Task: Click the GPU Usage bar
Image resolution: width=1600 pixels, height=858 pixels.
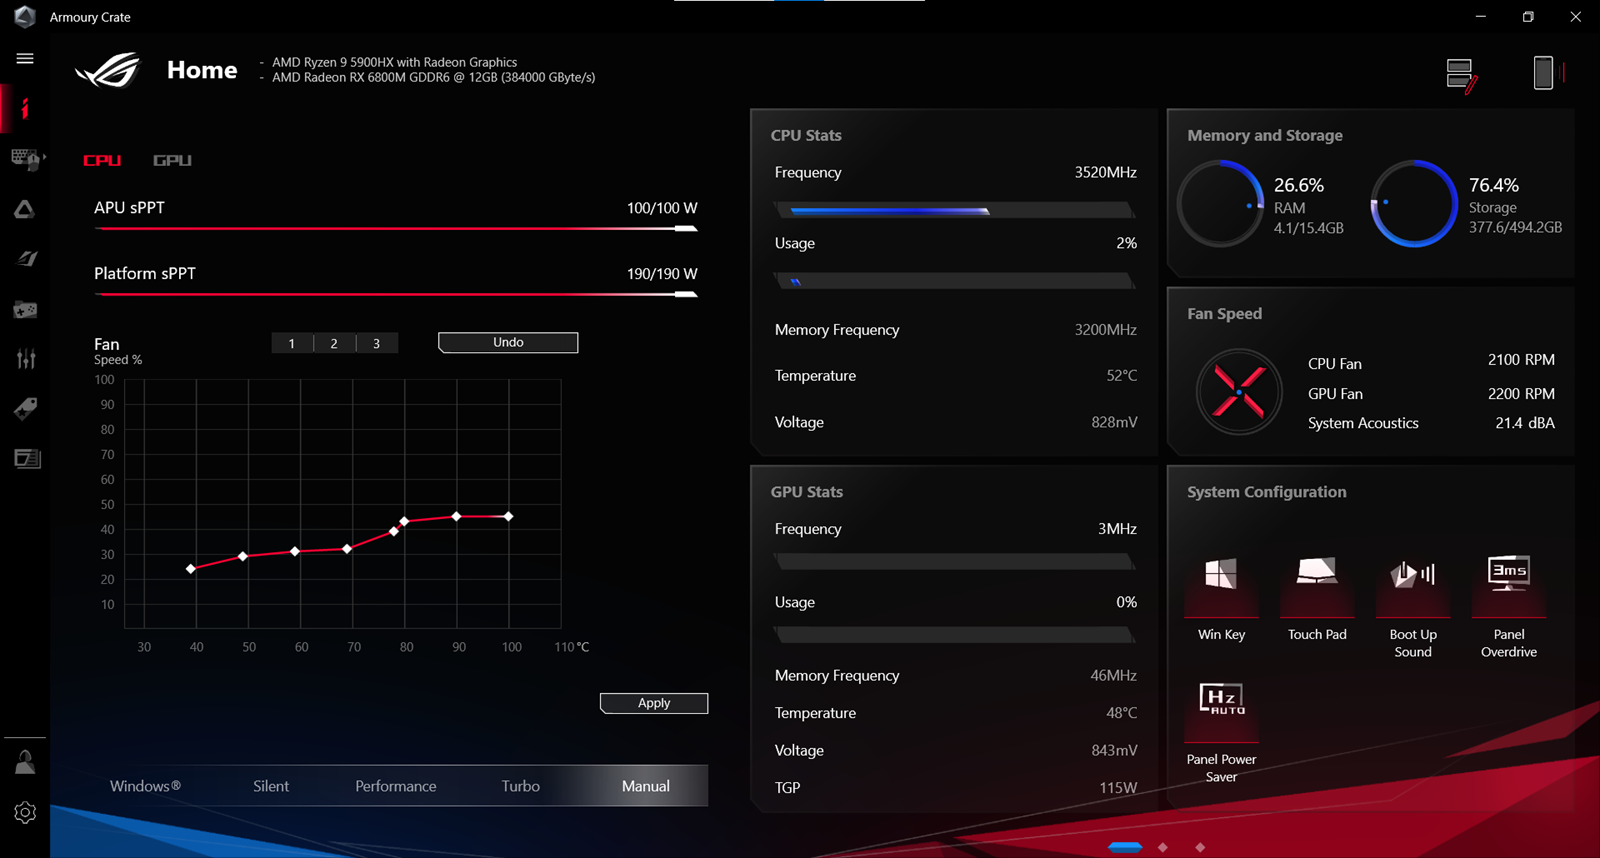Action: tap(954, 634)
